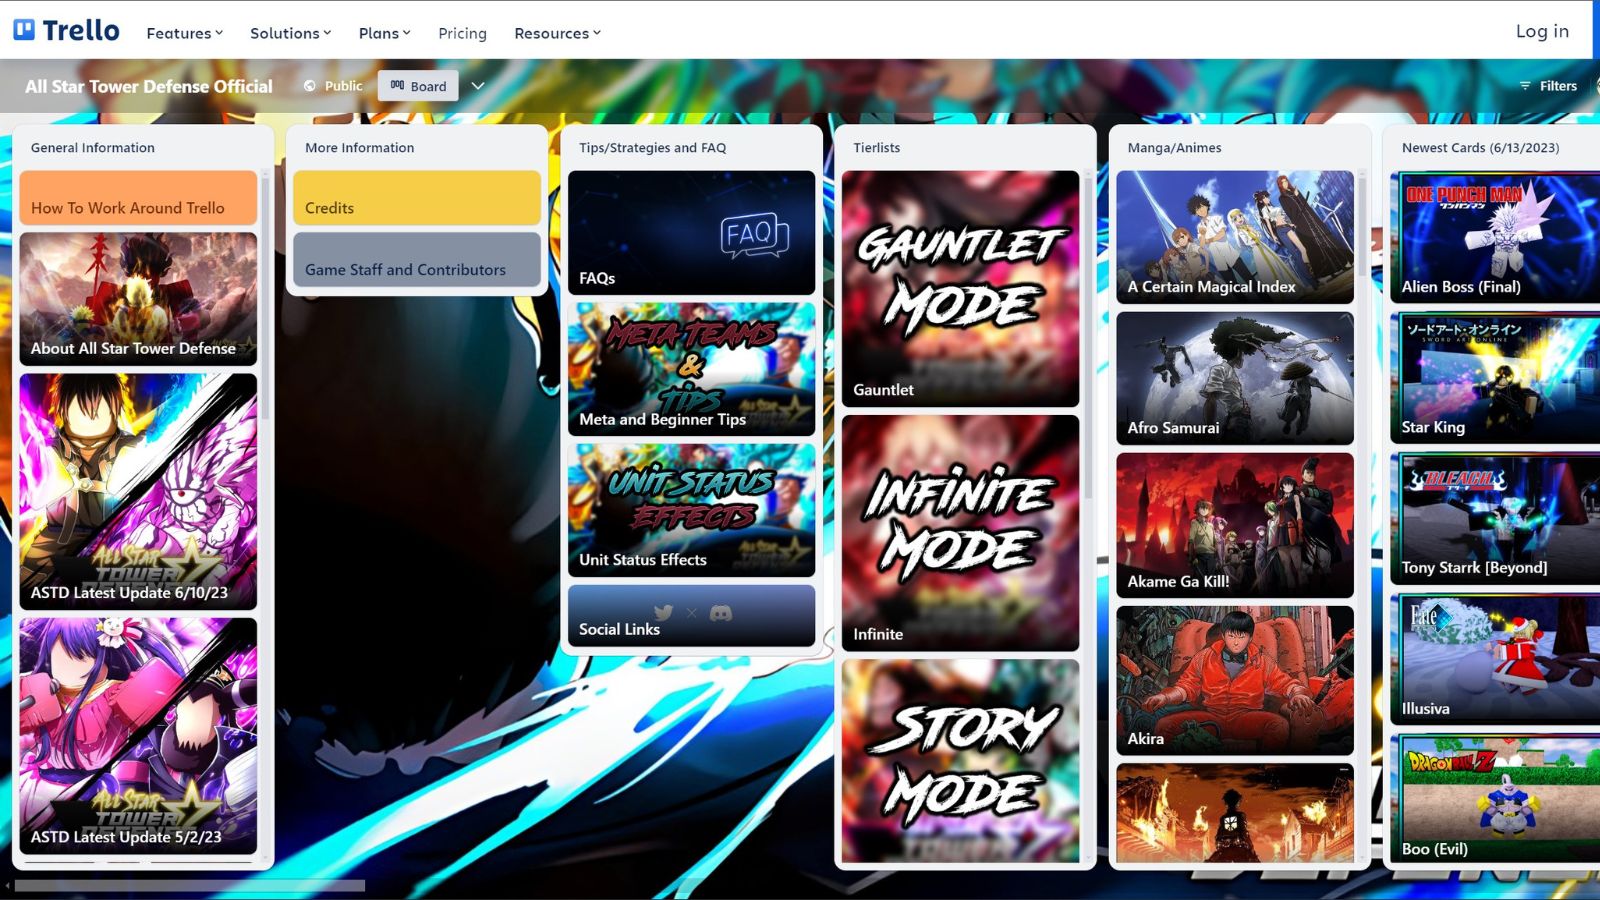The image size is (1600, 900).
Task: Click the Trello logo icon
Action: pos(24,30)
